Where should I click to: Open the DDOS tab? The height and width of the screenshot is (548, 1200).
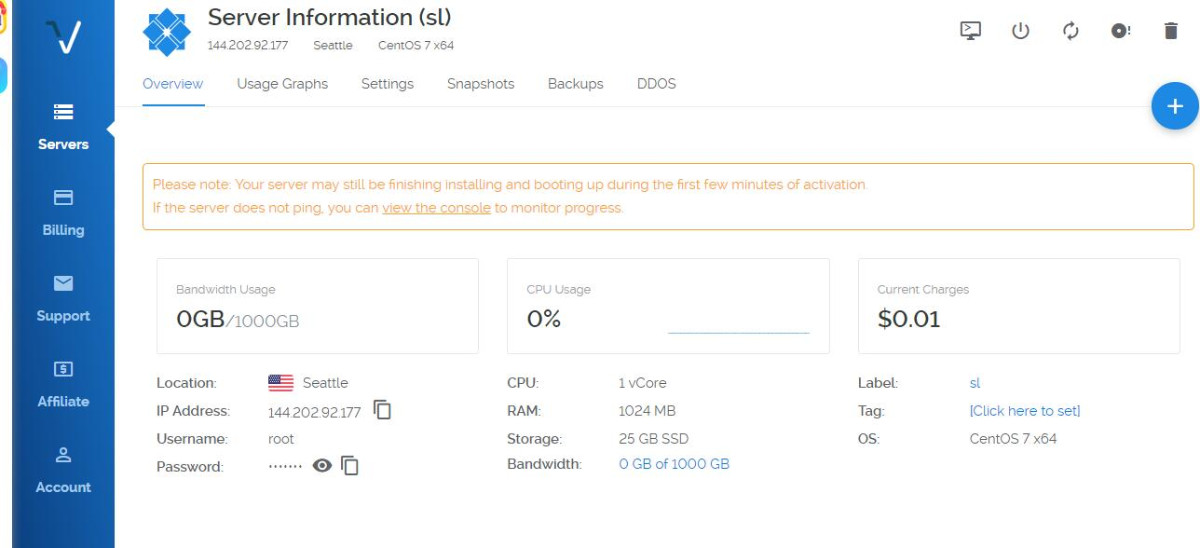[656, 84]
